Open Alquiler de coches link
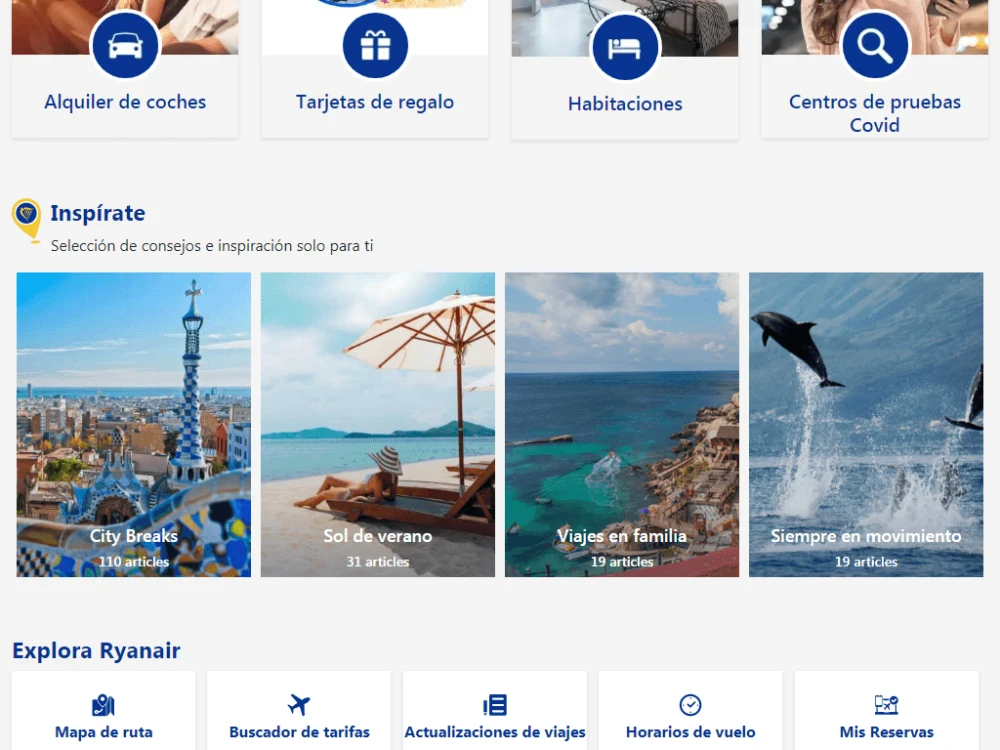 [125, 102]
